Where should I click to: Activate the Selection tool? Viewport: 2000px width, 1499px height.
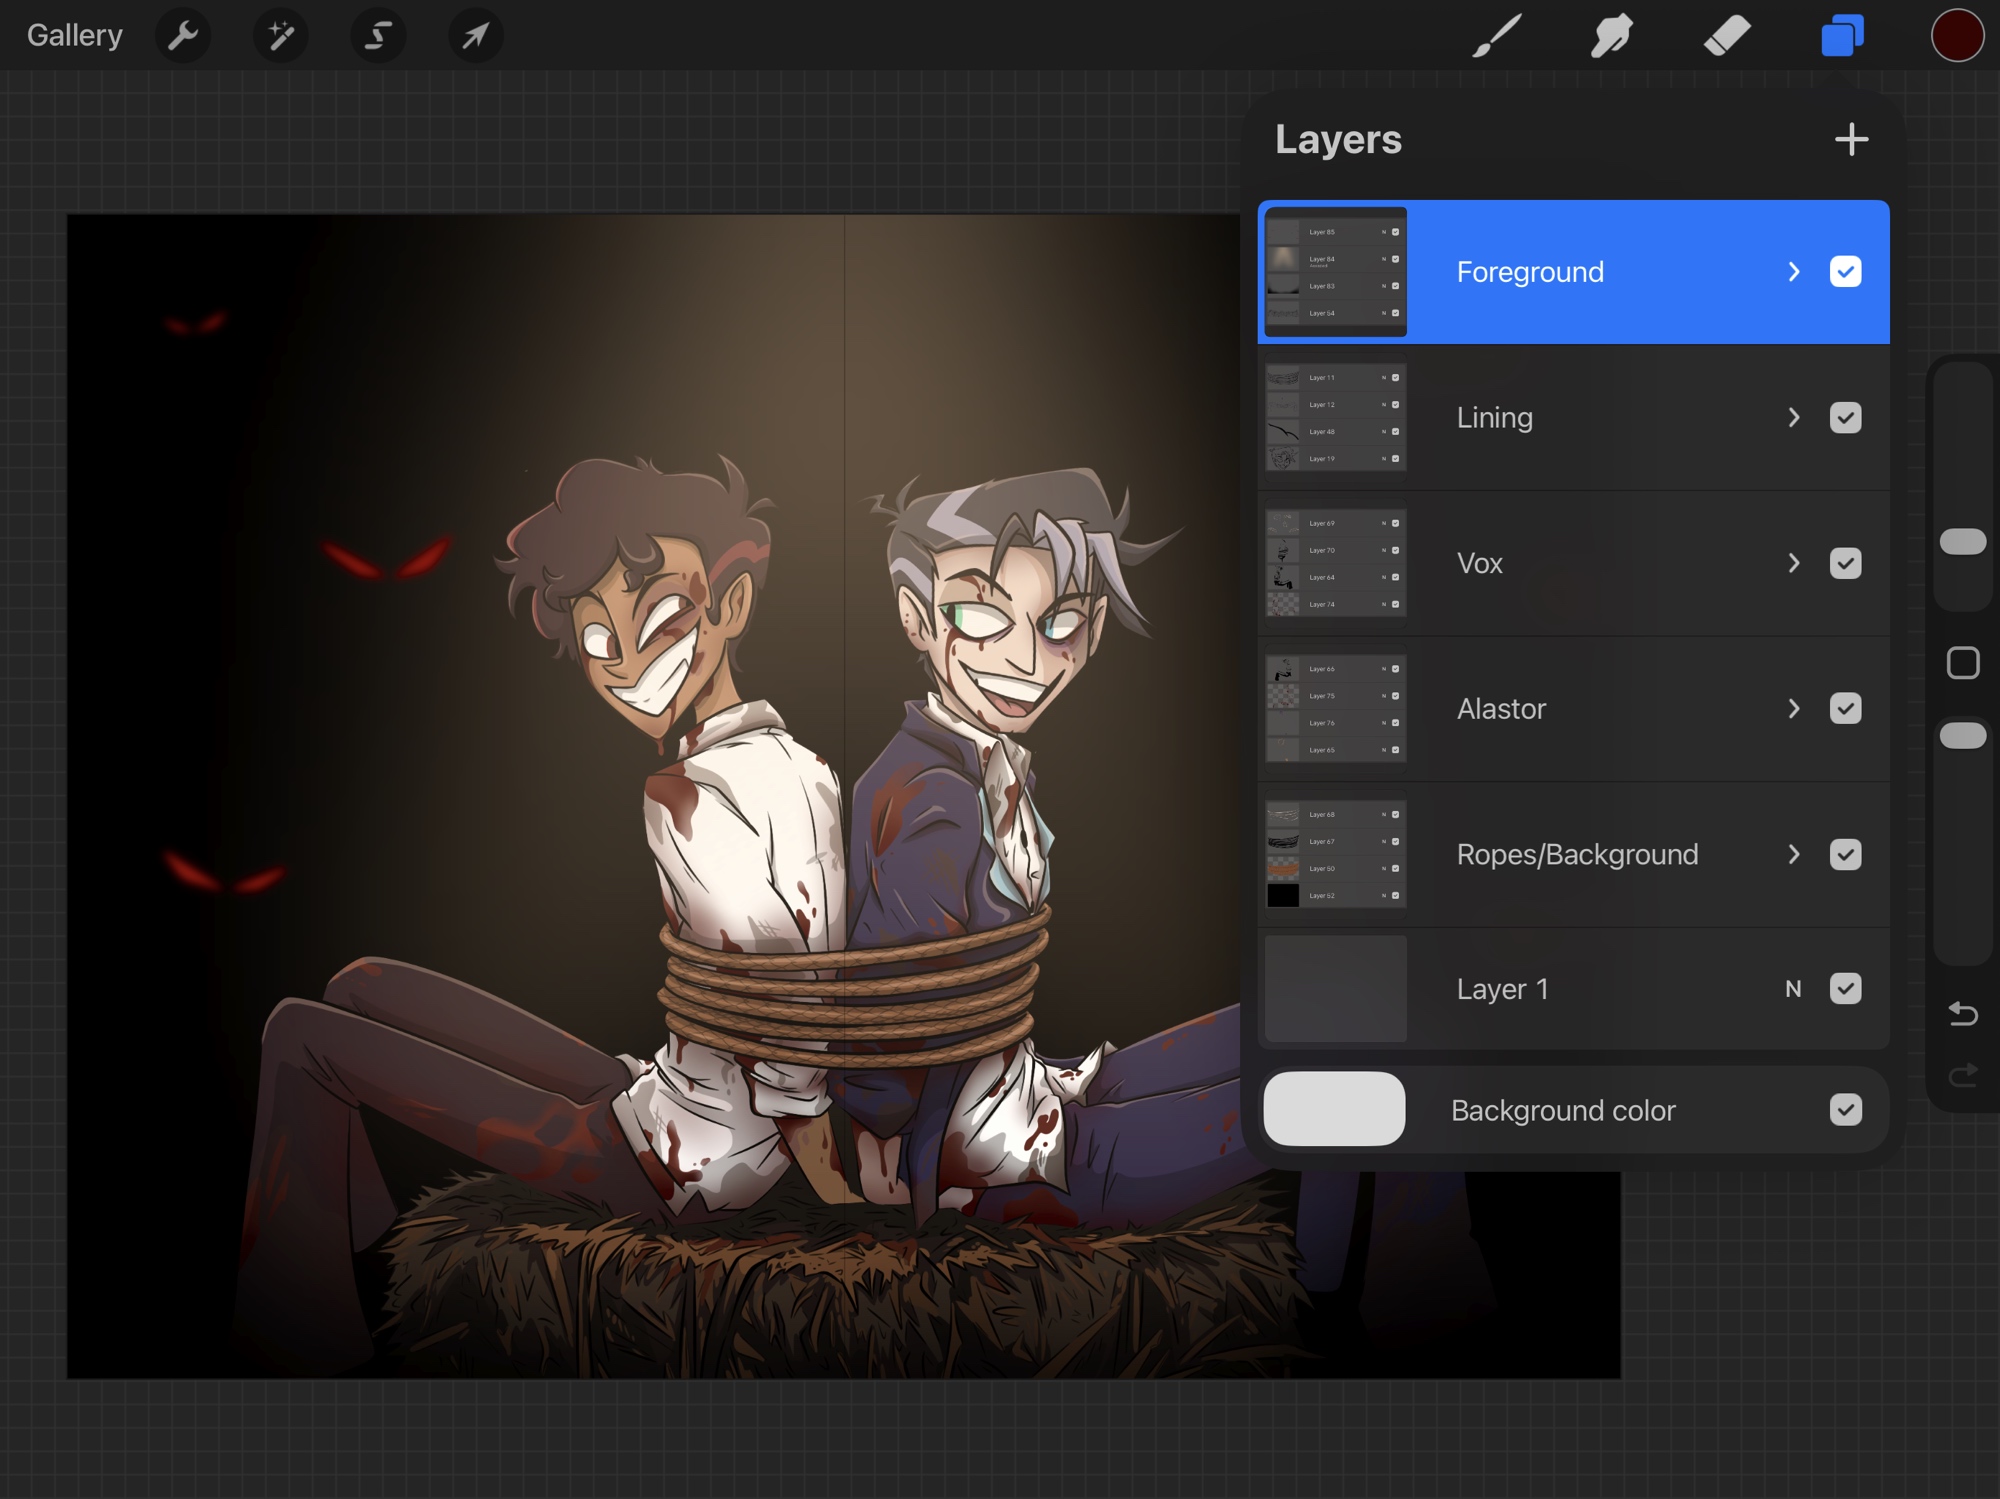tap(378, 36)
